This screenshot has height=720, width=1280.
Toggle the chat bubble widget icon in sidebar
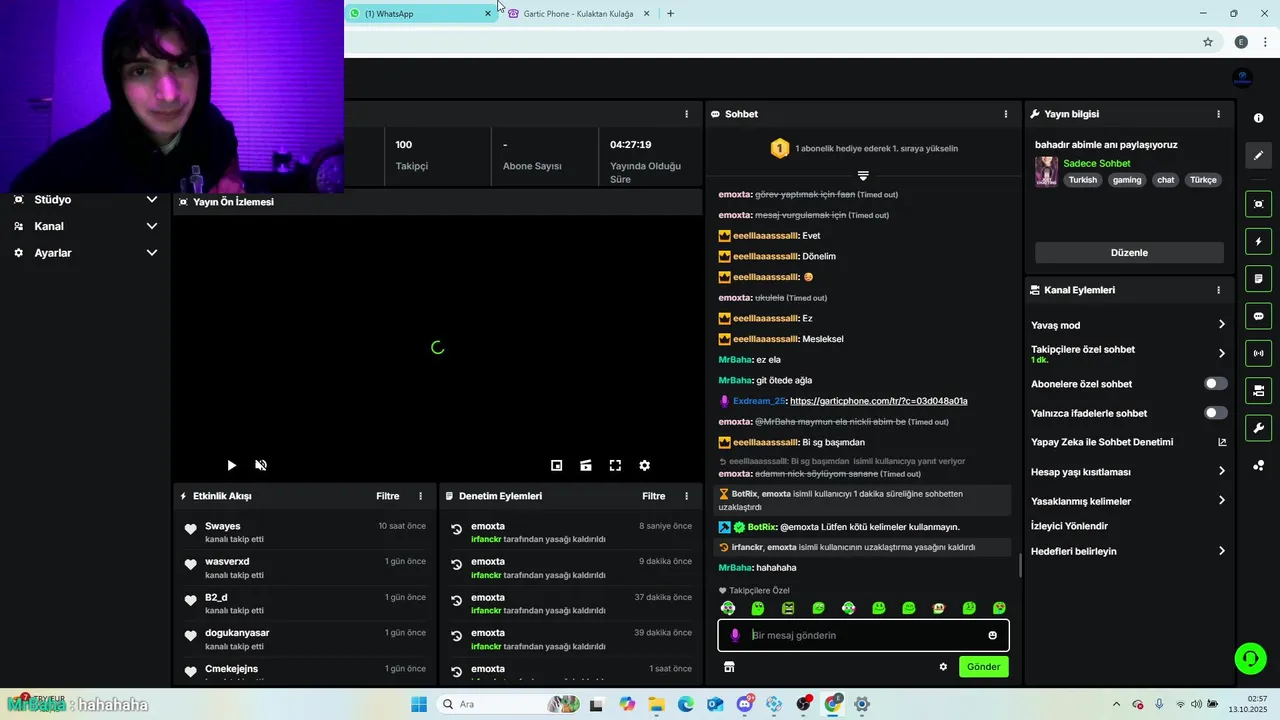tap(1258, 316)
